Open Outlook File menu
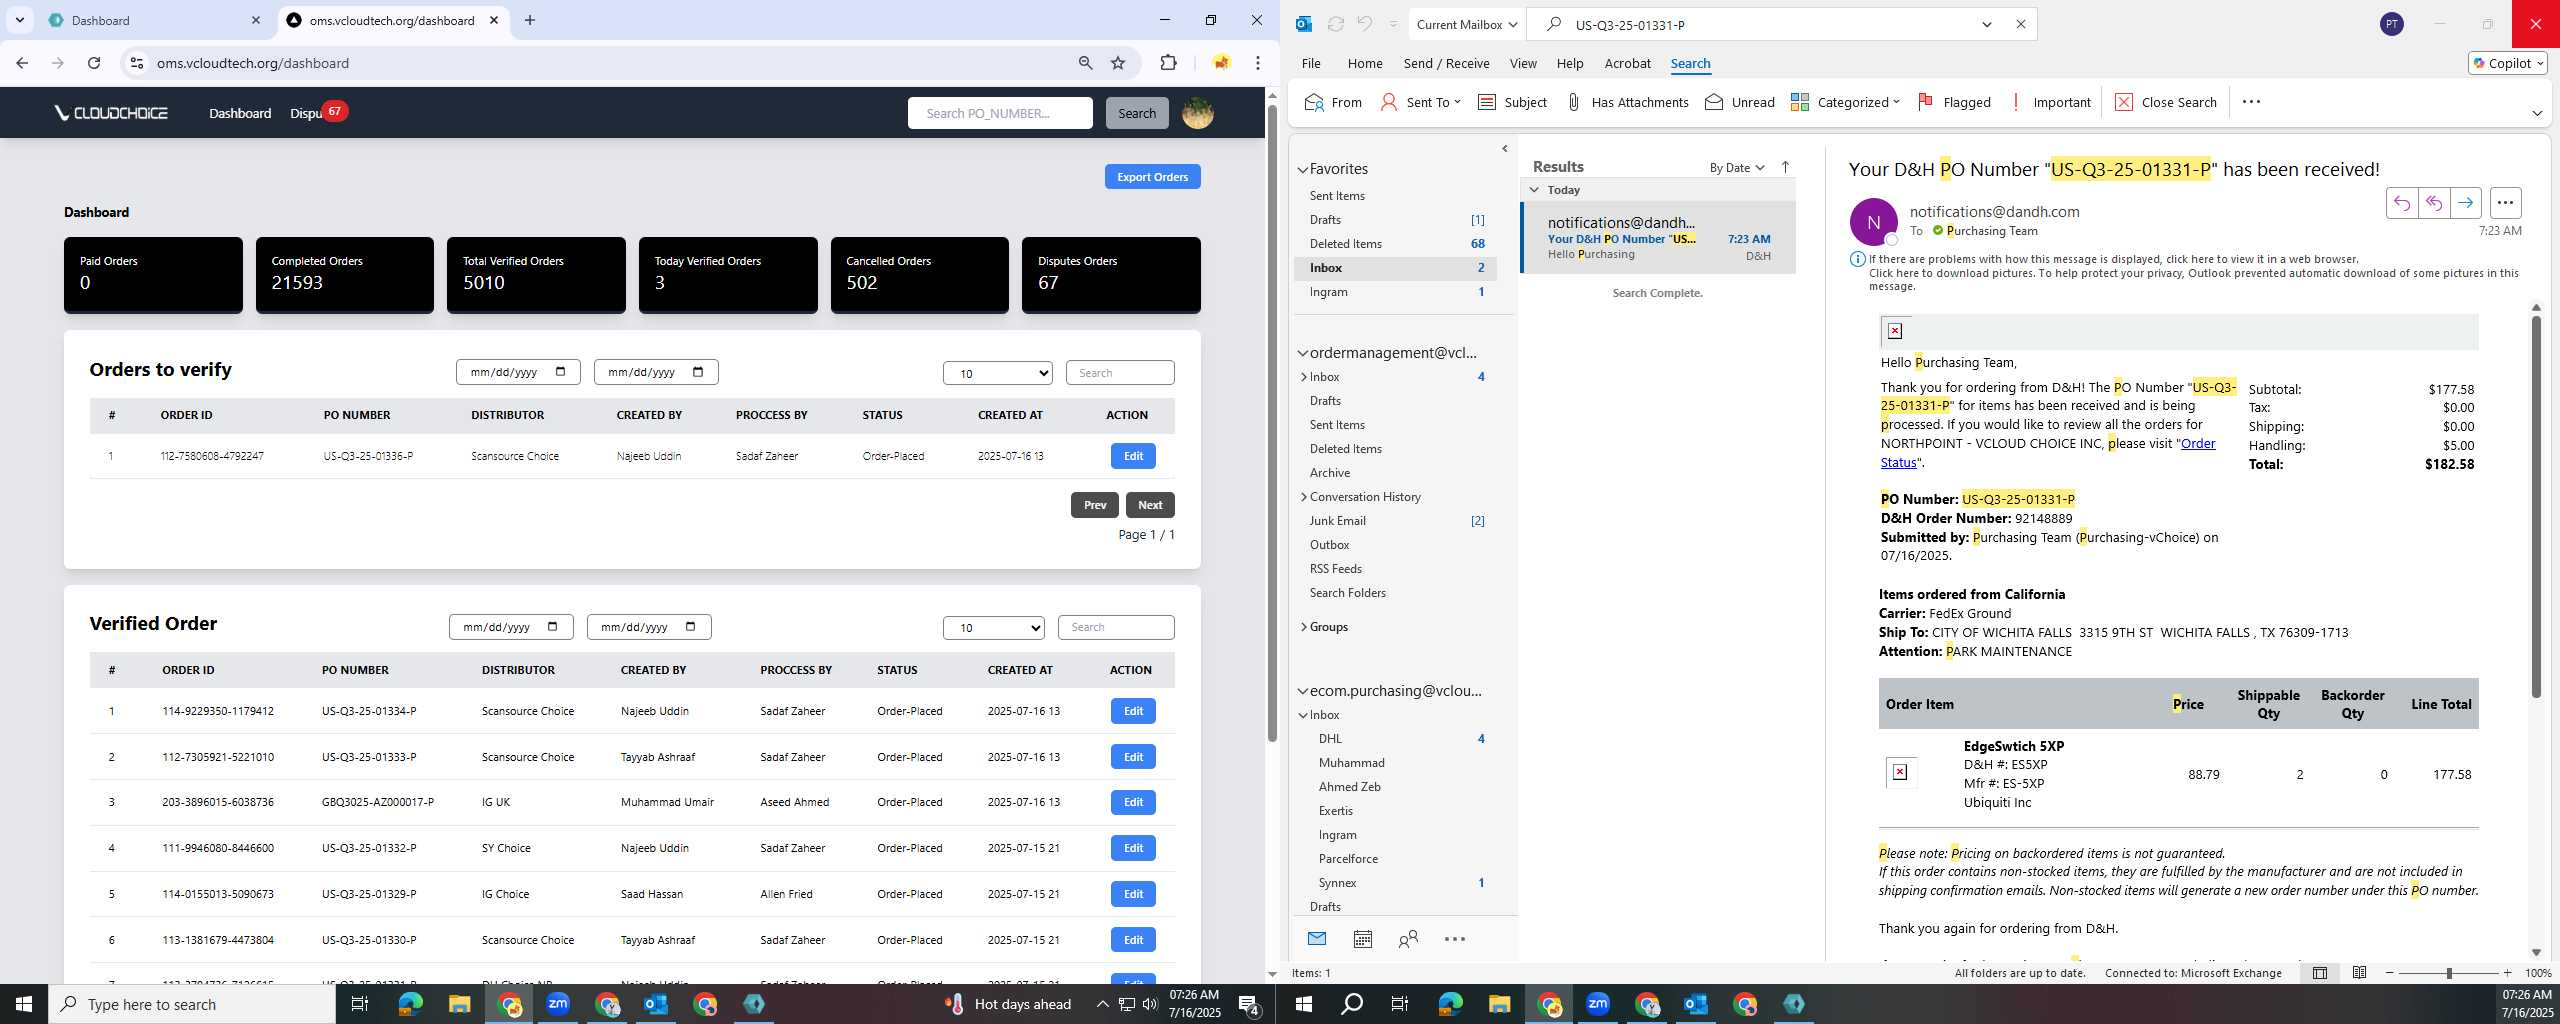The width and height of the screenshot is (2560, 1024). pos(1310,63)
